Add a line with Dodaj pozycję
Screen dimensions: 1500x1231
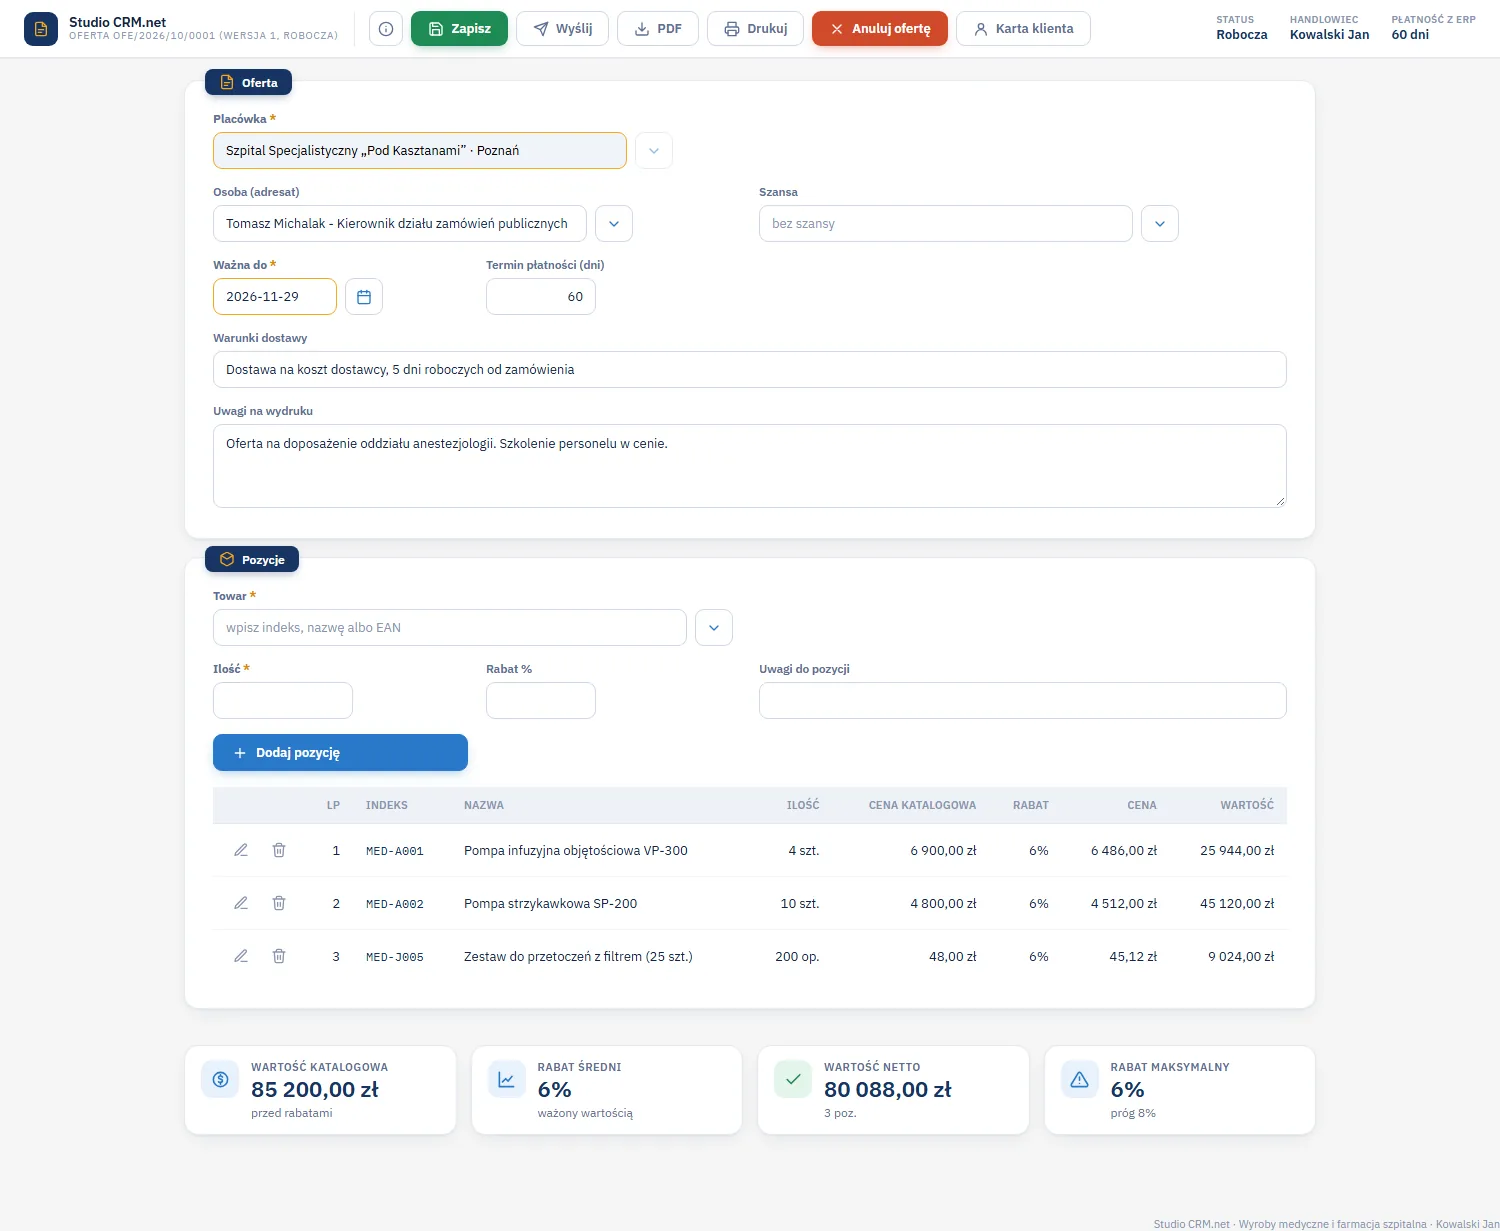[340, 753]
